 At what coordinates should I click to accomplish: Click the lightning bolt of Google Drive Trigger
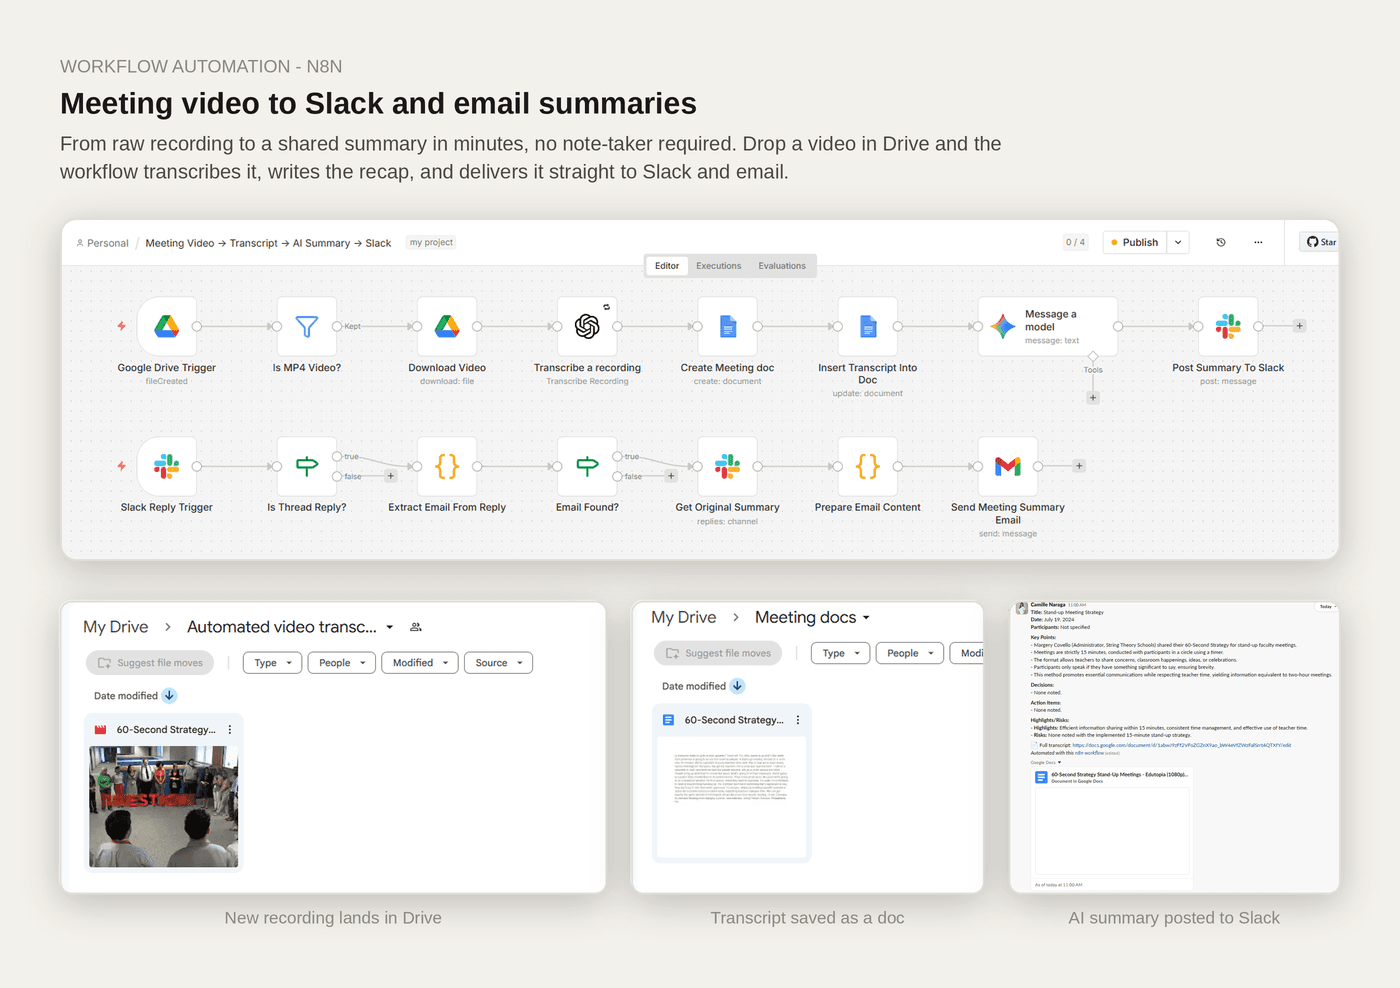[x=121, y=326]
